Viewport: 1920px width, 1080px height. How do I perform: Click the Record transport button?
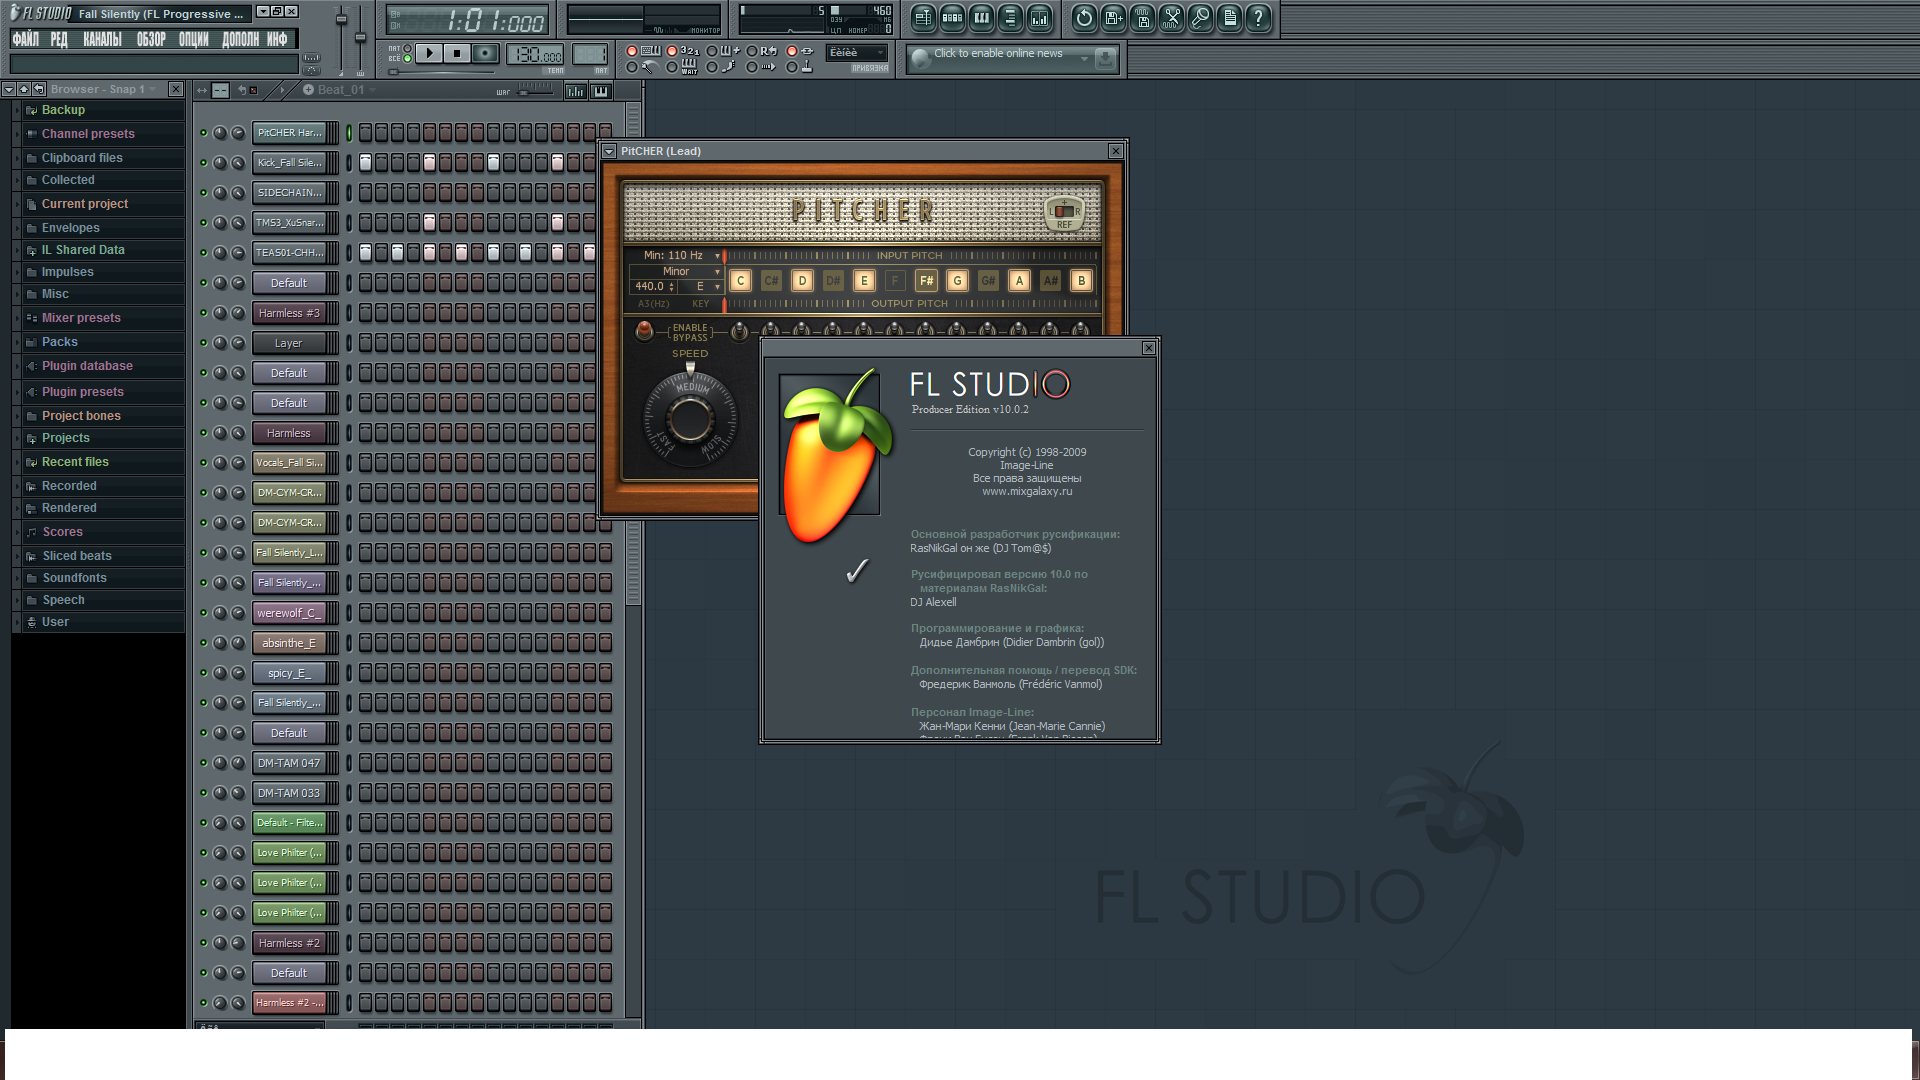485,54
